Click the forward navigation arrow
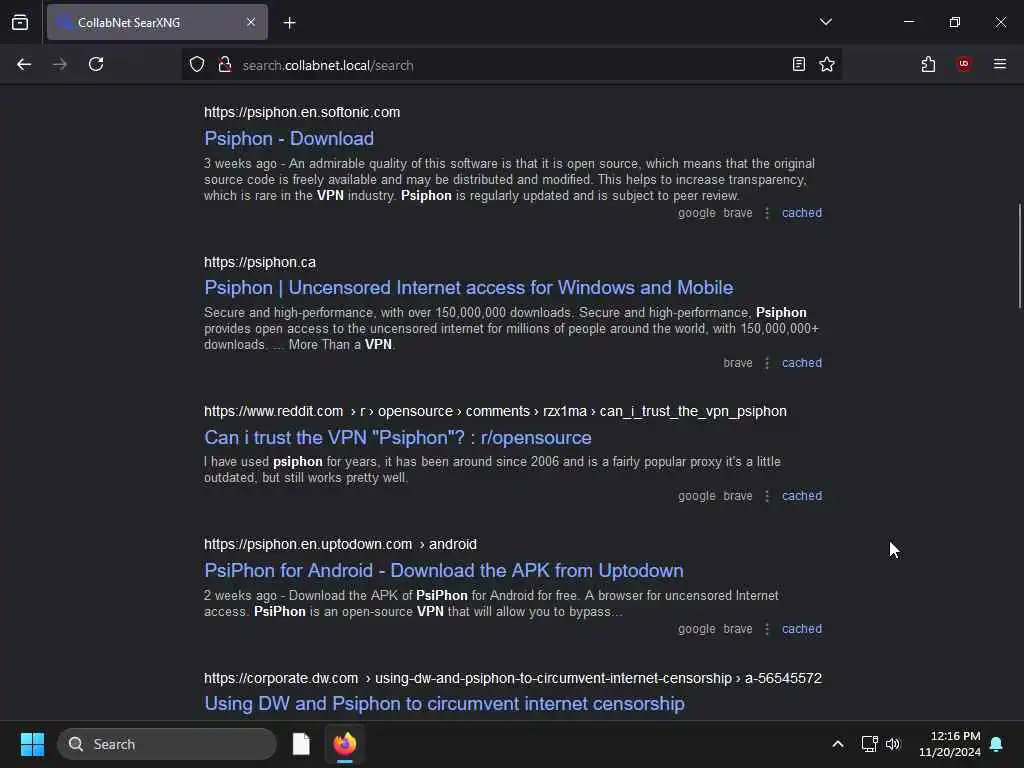1024x768 pixels. 59,64
